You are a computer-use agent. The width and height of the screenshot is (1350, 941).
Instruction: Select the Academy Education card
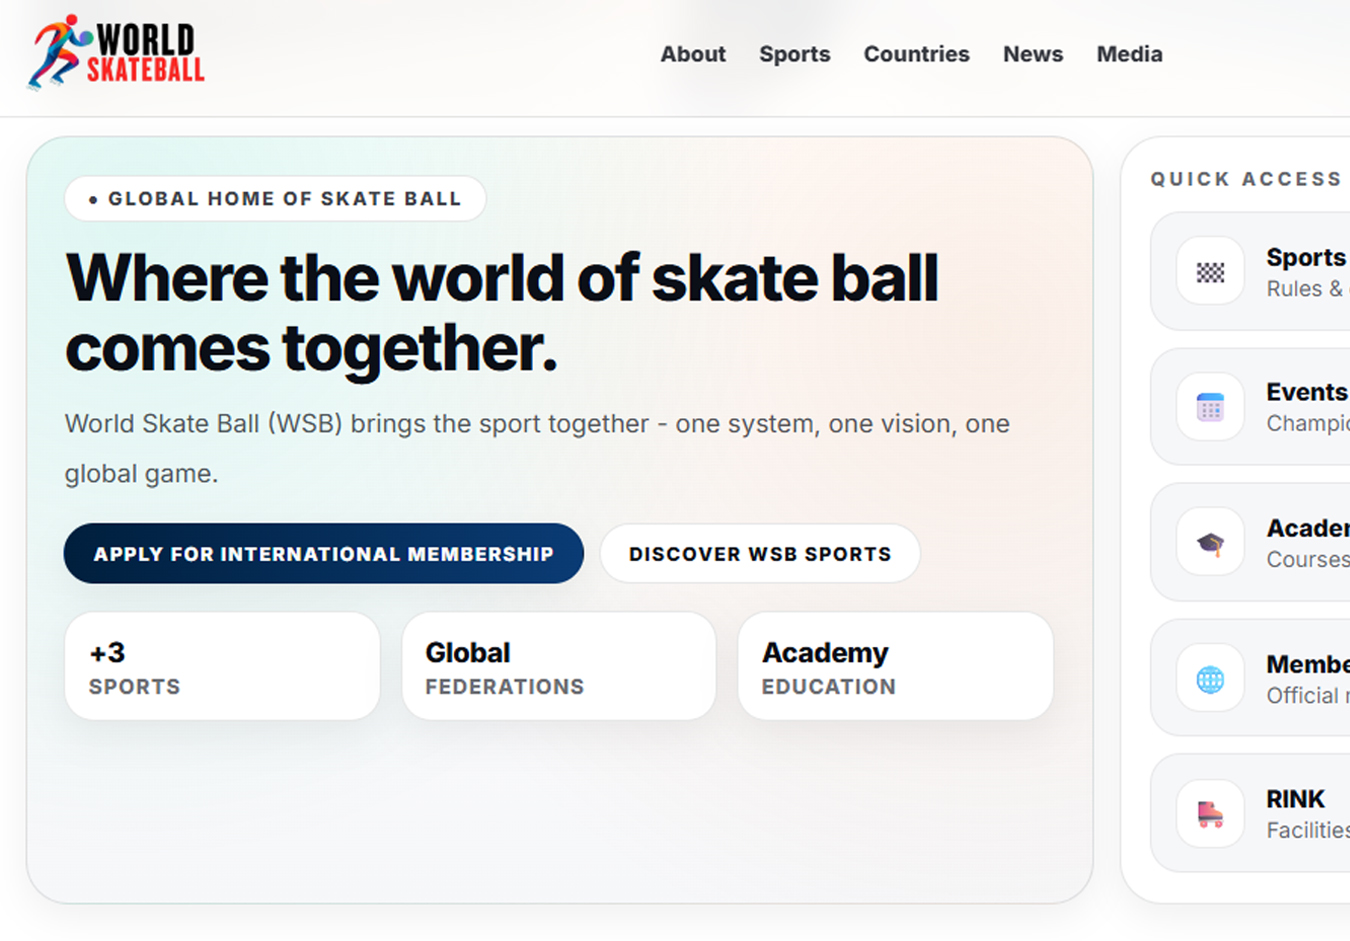click(x=896, y=667)
